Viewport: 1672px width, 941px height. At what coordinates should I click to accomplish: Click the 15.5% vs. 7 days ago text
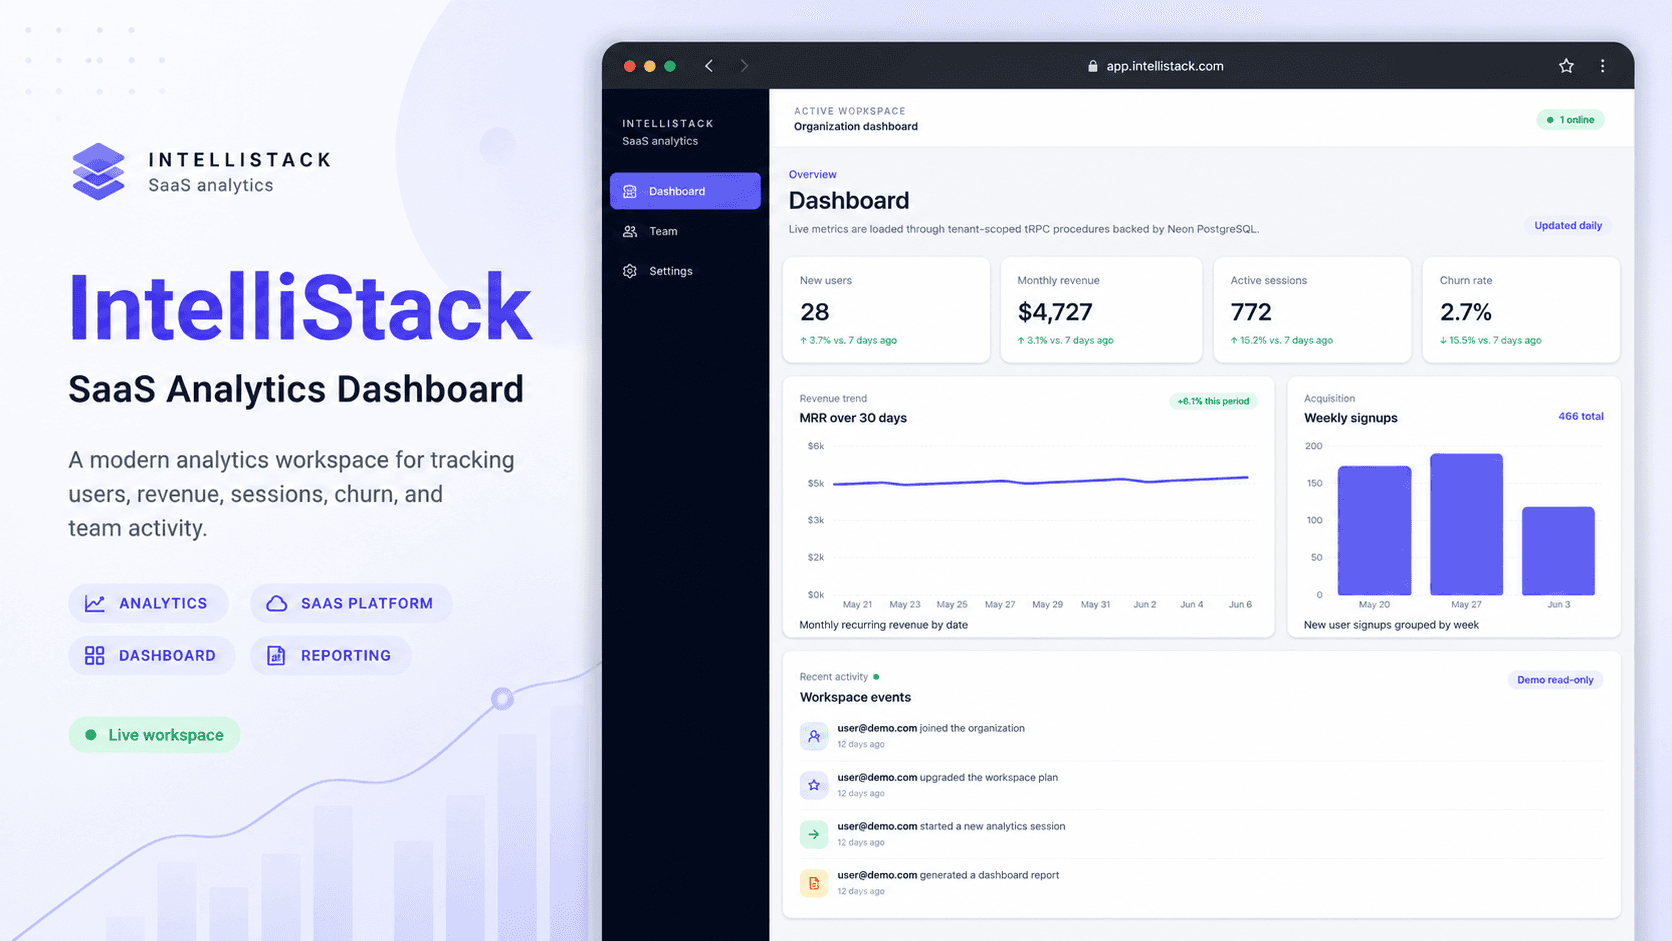click(1491, 341)
